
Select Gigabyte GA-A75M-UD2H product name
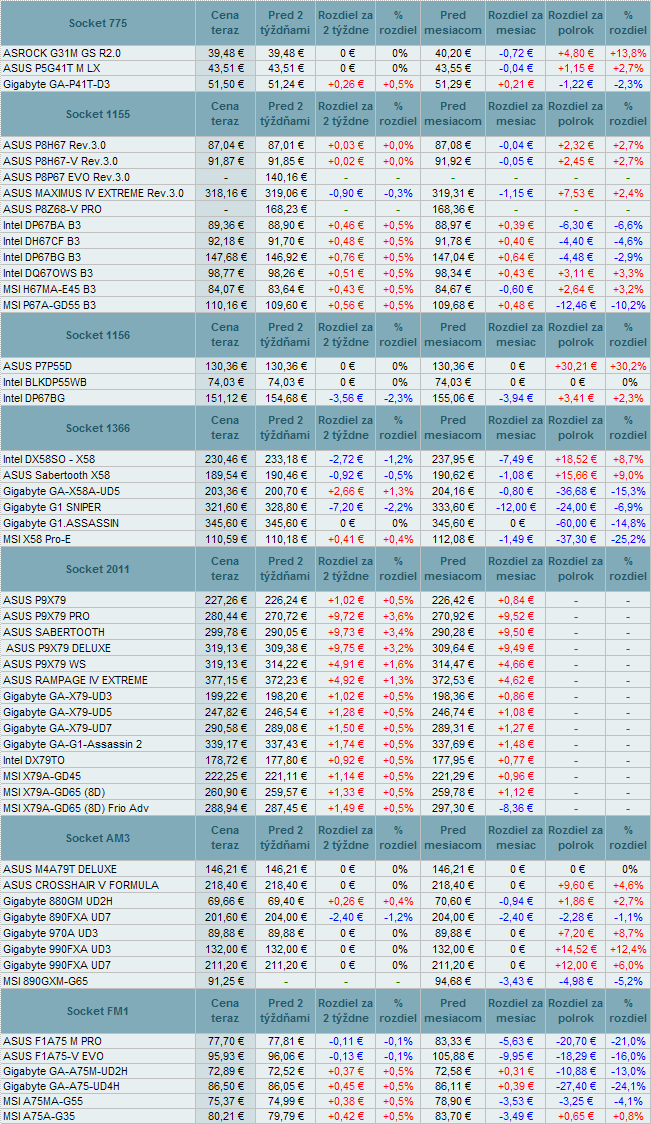pos(65,1070)
